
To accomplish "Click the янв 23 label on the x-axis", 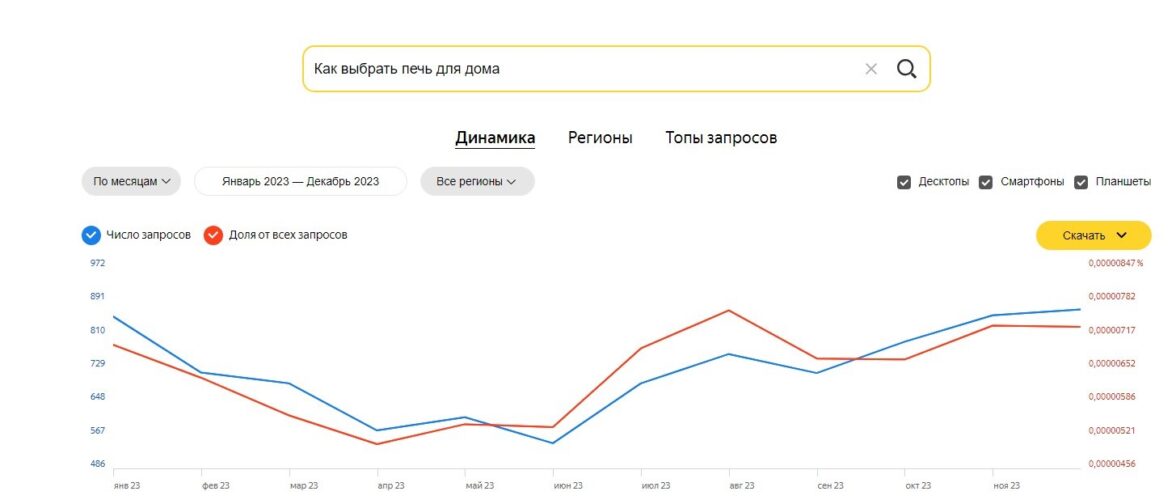I will point(126,486).
